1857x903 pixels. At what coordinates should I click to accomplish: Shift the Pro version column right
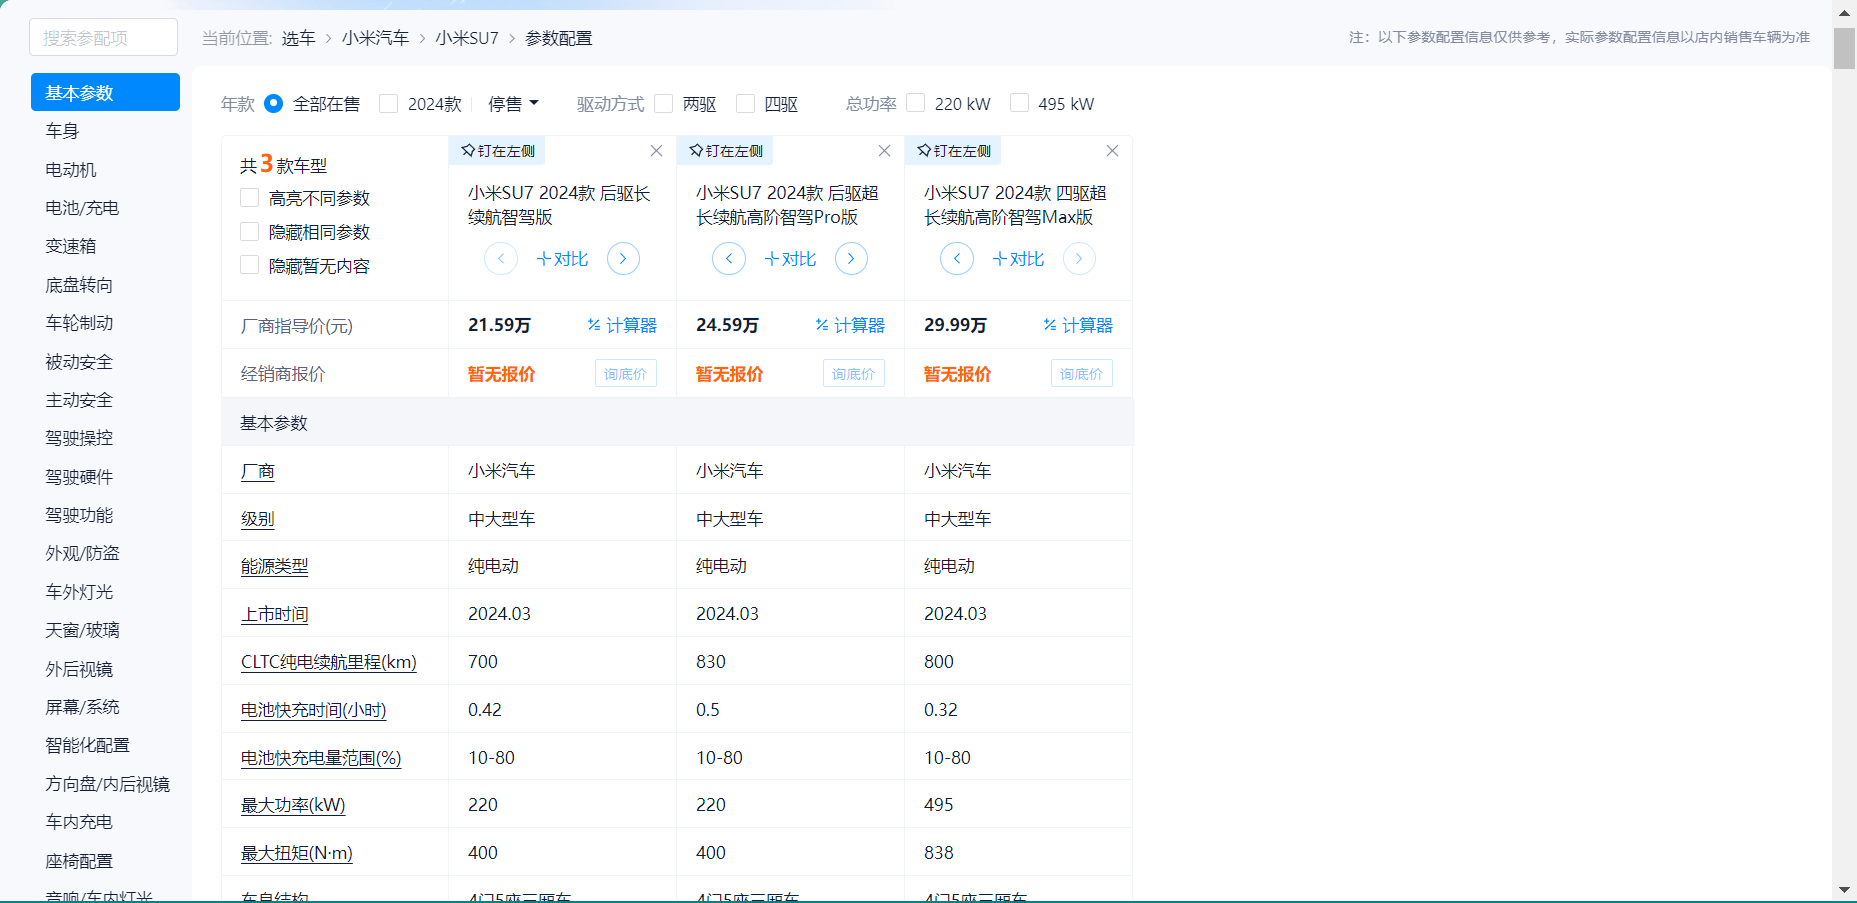tap(851, 259)
